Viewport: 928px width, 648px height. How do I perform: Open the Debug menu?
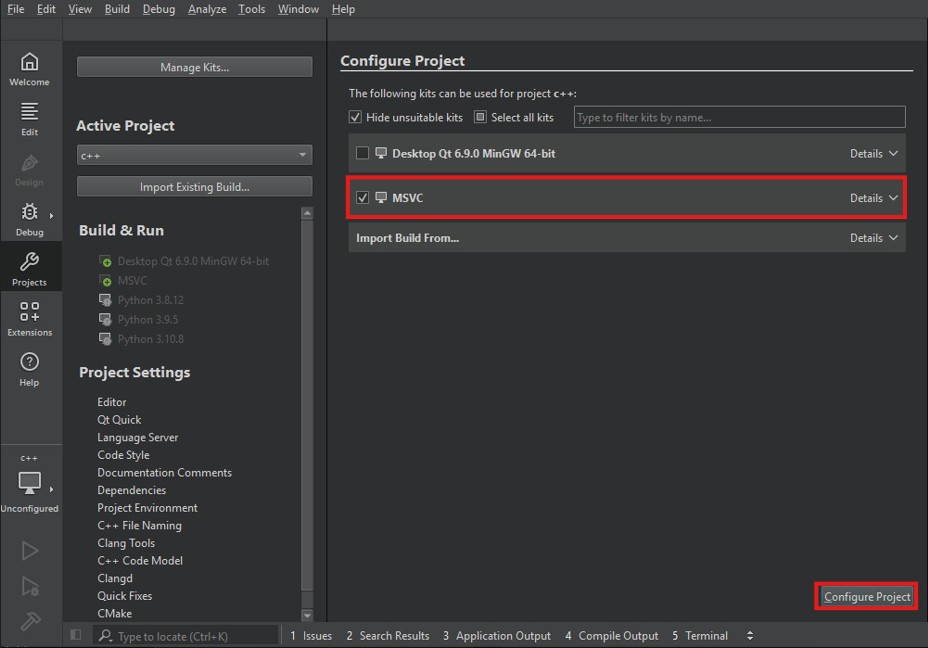click(x=159, y=9)
